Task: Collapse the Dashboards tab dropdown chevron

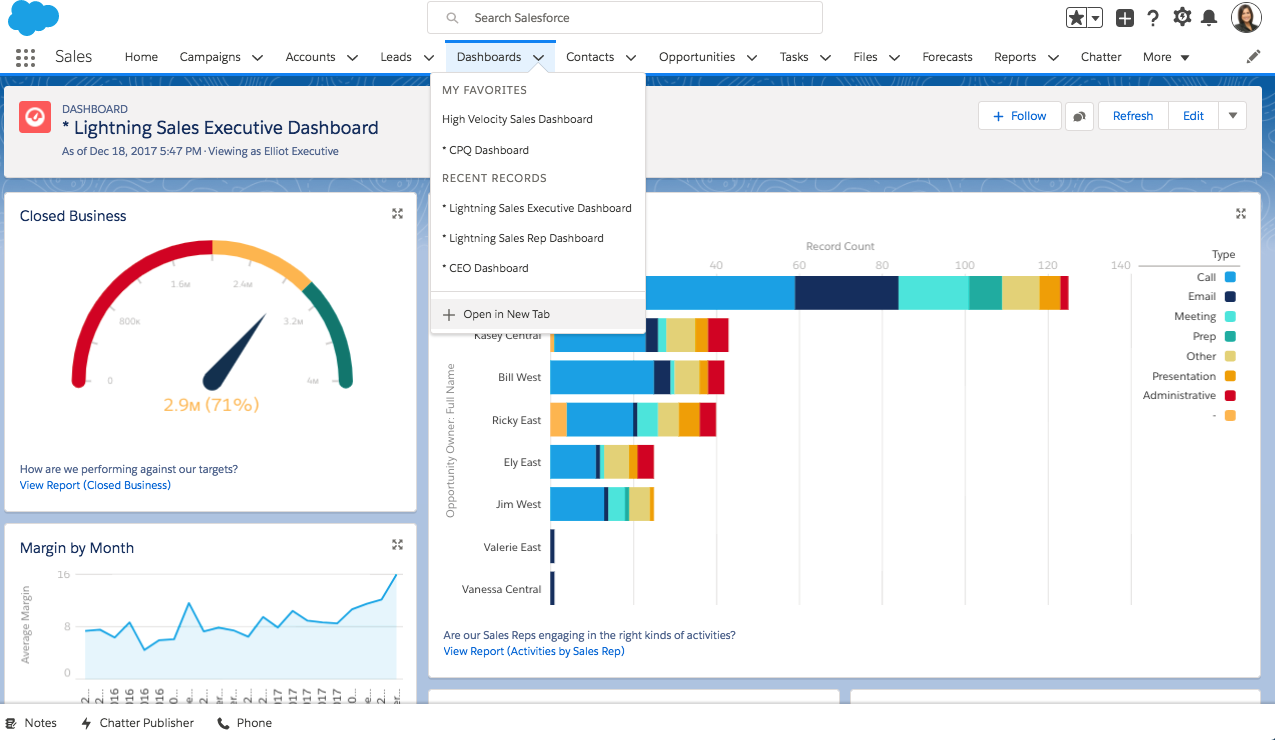Action: point(538,58)
